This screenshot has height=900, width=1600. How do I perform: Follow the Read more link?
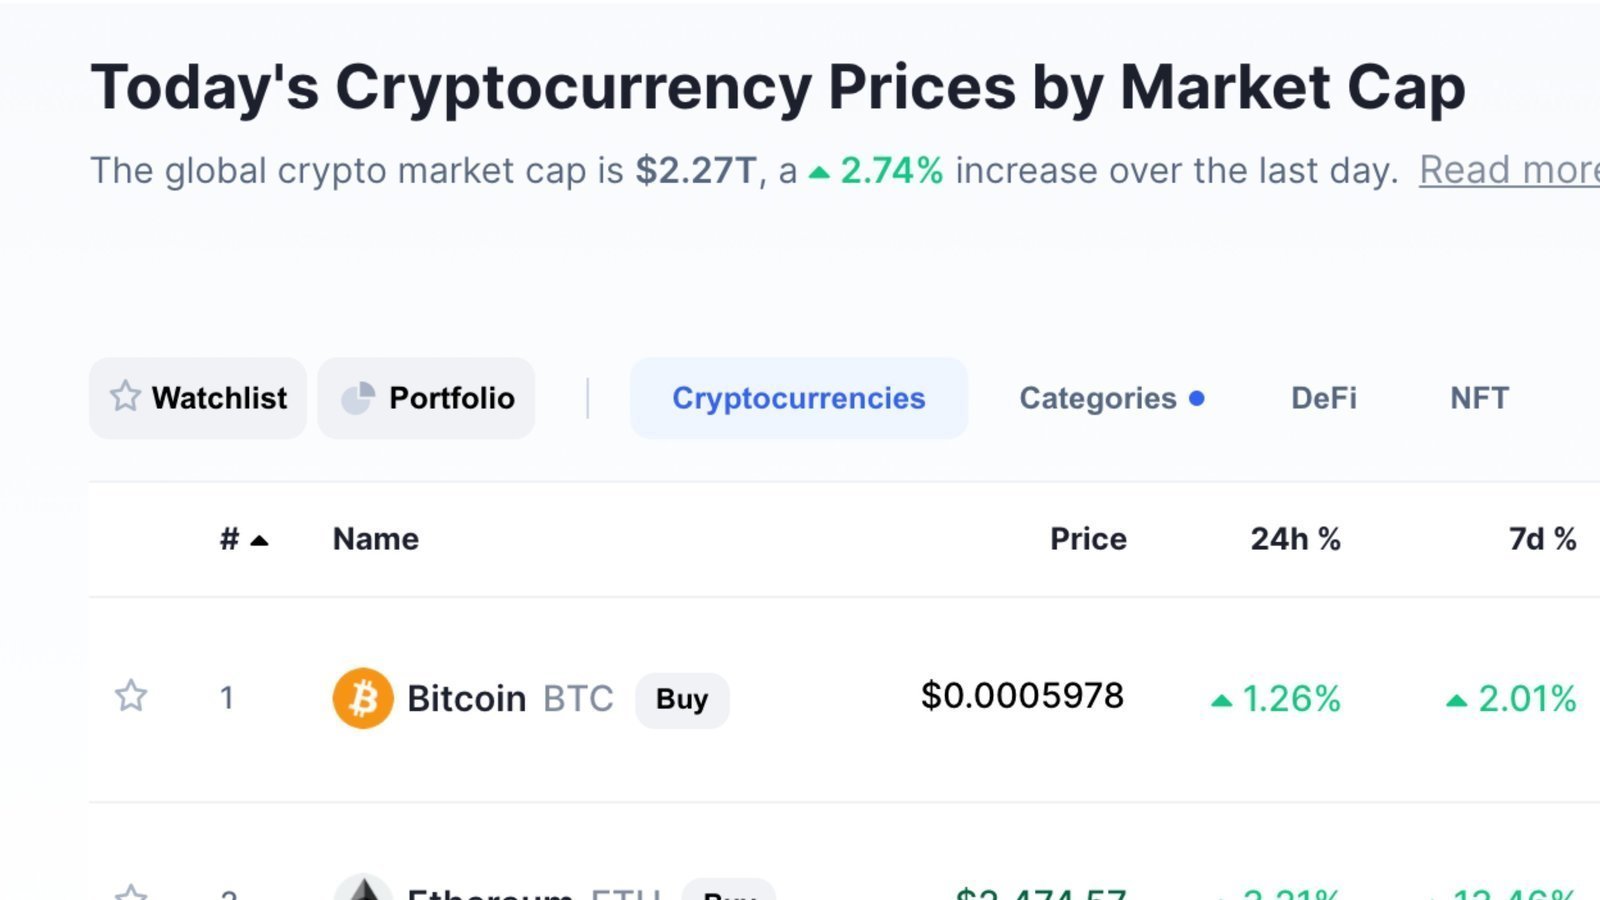(x=1508, y=171)
